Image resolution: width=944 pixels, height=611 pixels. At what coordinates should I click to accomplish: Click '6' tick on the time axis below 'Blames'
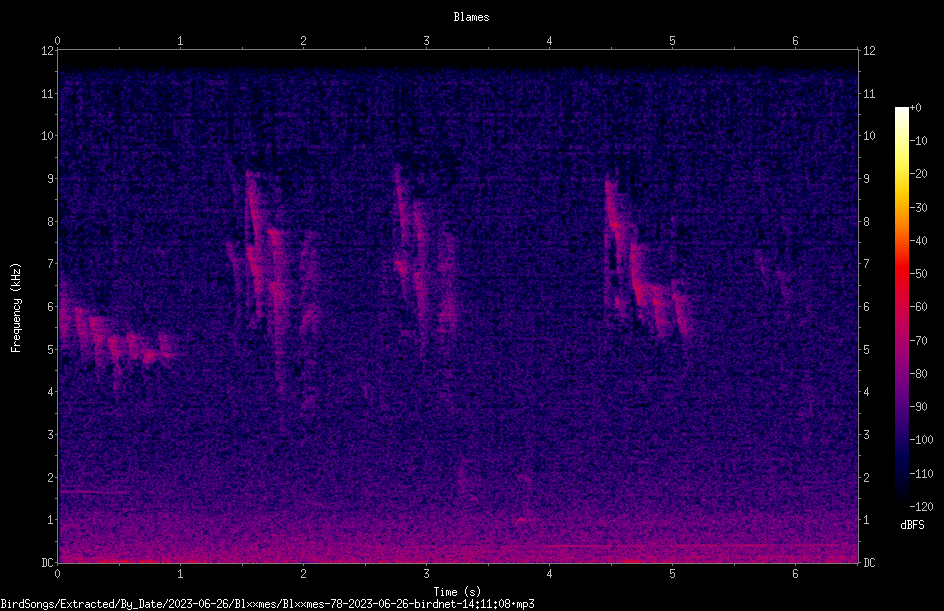click(795, 41)
